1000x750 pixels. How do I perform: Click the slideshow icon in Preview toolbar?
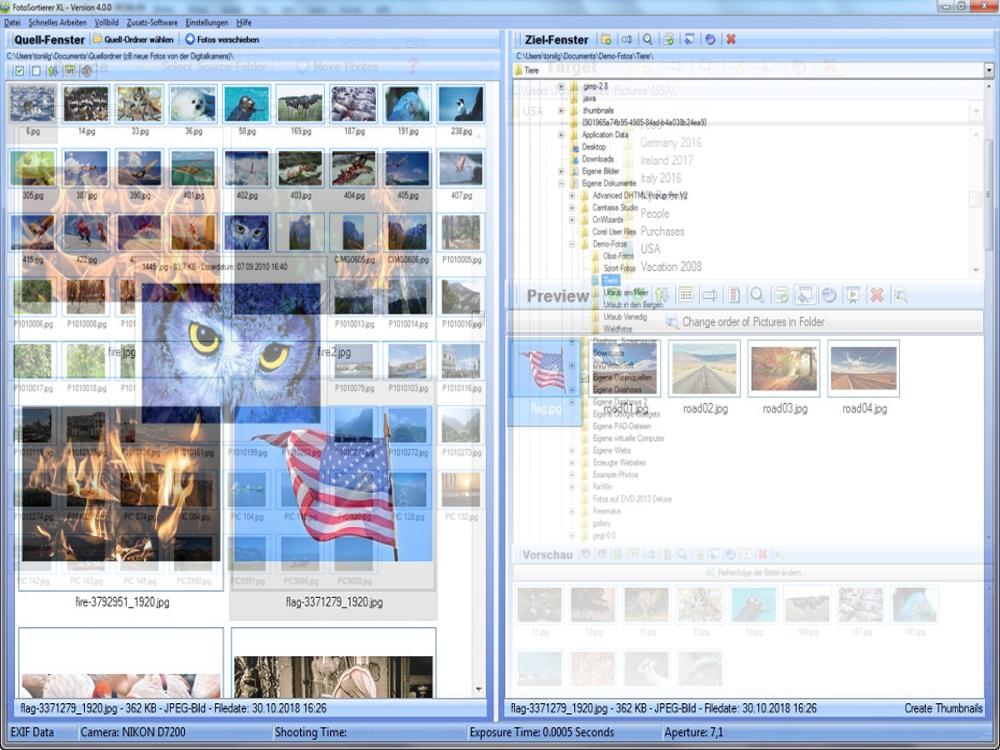click(x=852, y=295)
